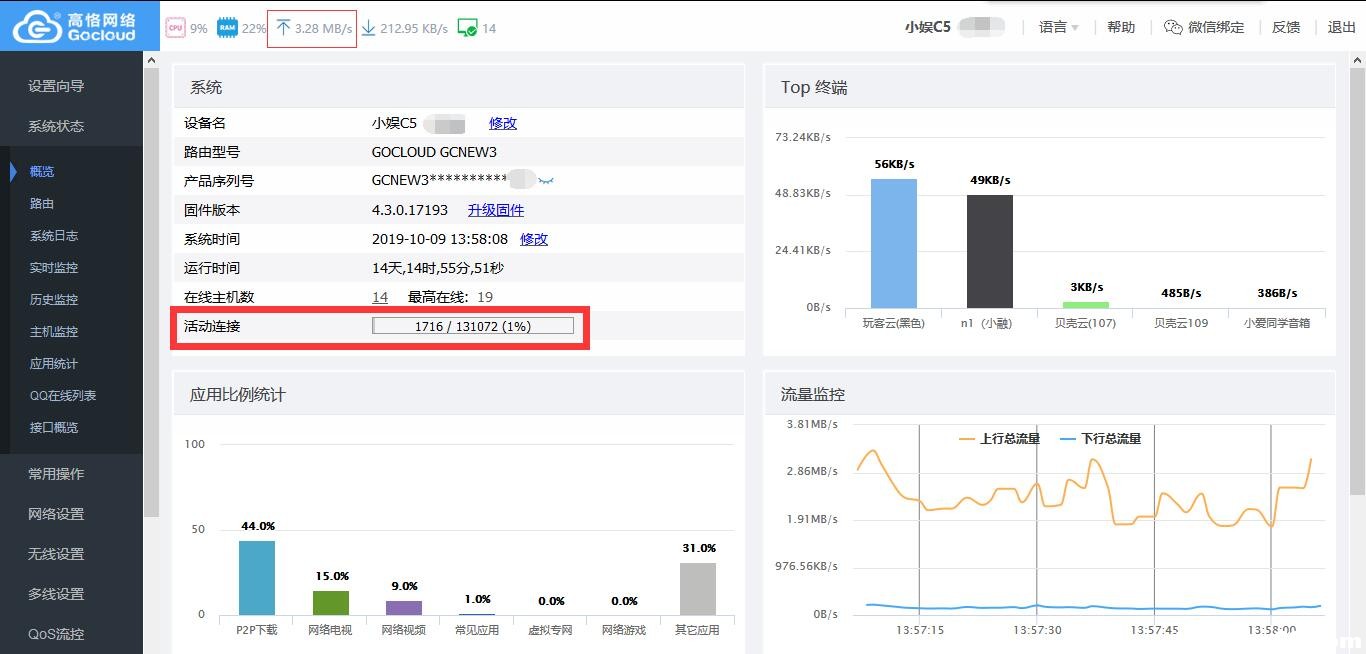Click 修改 next to the system time

(533, 238)
